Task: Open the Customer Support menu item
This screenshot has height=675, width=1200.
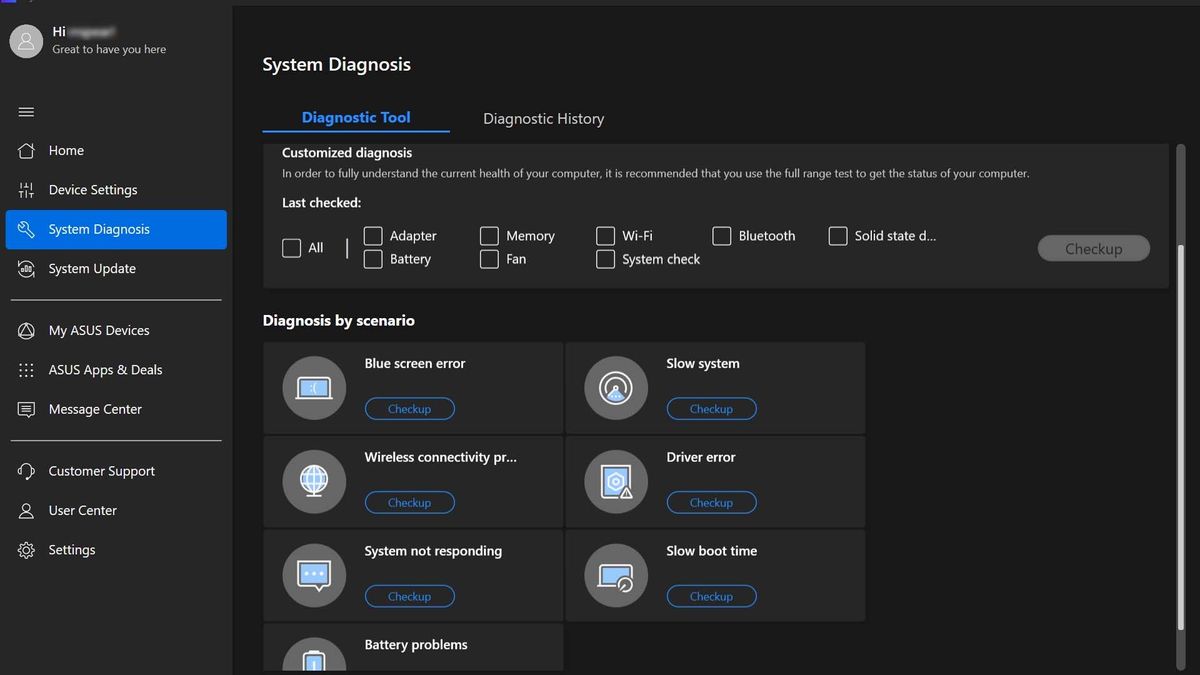Action: pyautogui.click(x=116, y=471)
